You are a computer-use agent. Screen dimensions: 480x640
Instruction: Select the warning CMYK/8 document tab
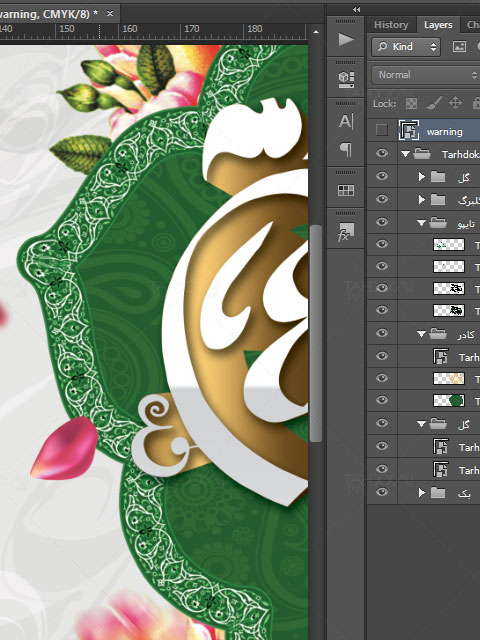(48, 14)
